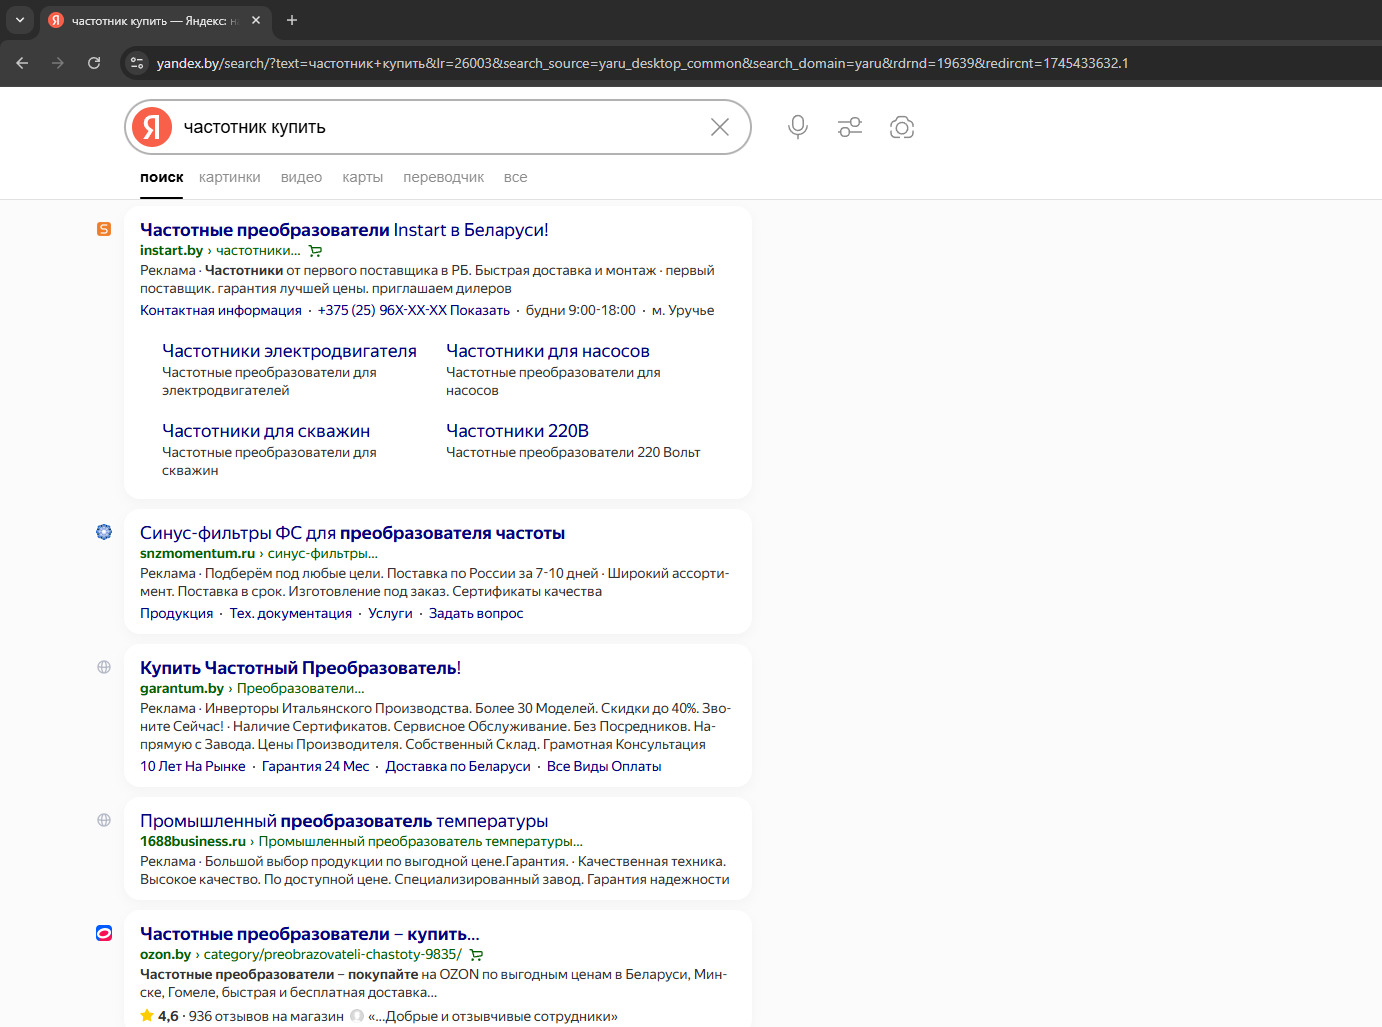The image size is (1382, 1027).
Task: Open Частотники электродвигателя sitelink
Action: coord(289,351)
